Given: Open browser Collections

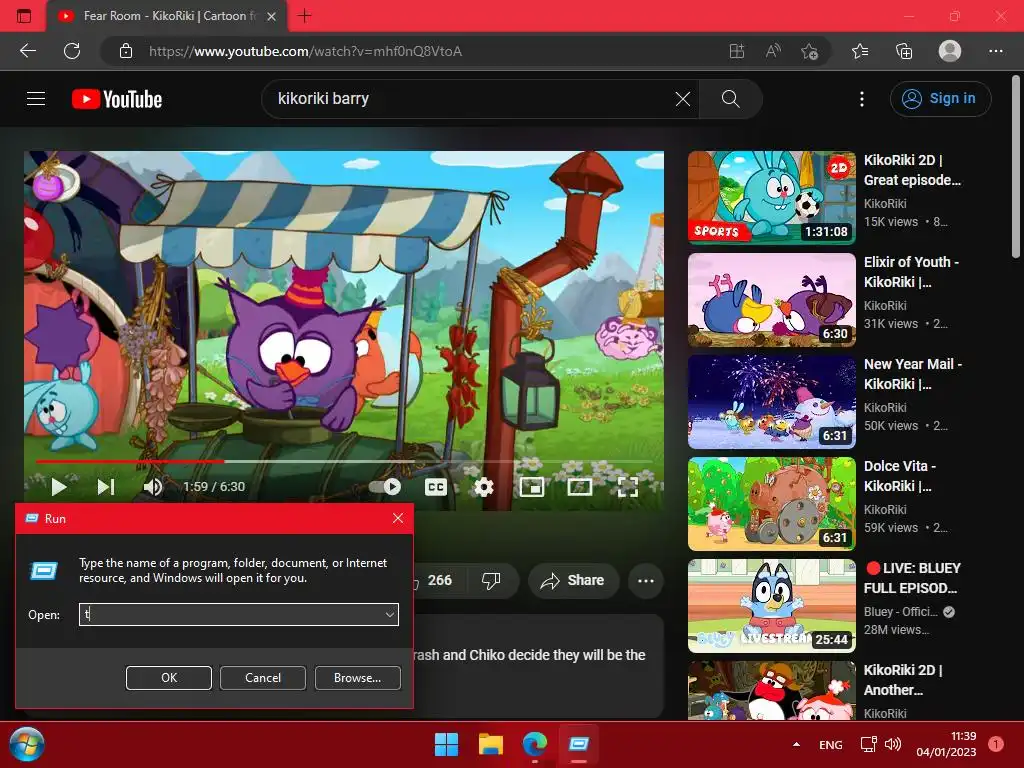Looking at the screenshot, I should click(x=904, y=51).
